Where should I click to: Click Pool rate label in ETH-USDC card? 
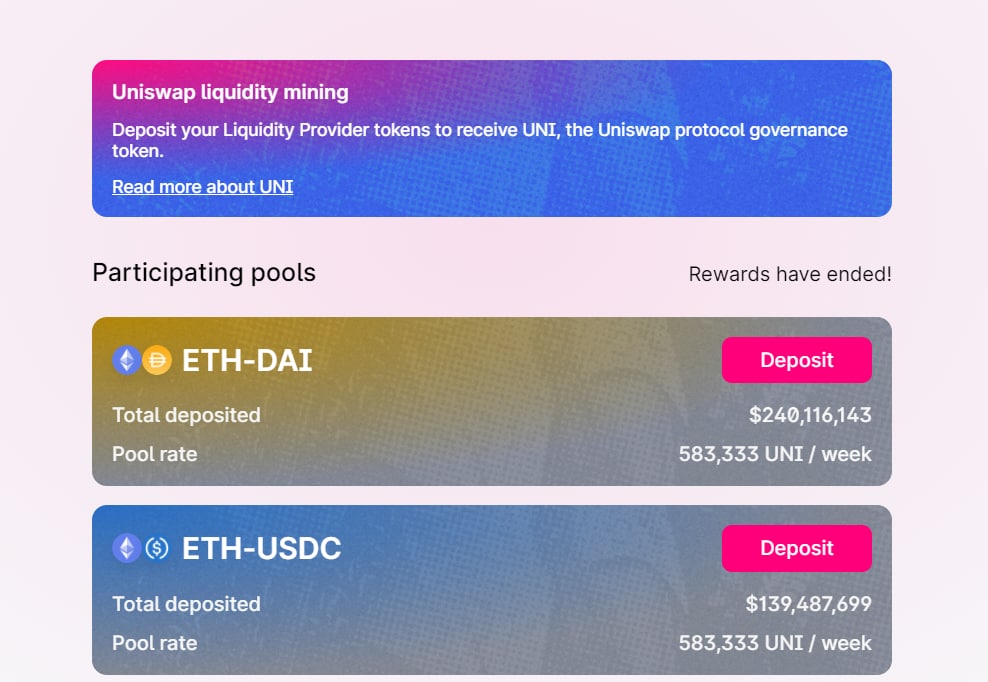pyautogui.click(x=154, y=644)
